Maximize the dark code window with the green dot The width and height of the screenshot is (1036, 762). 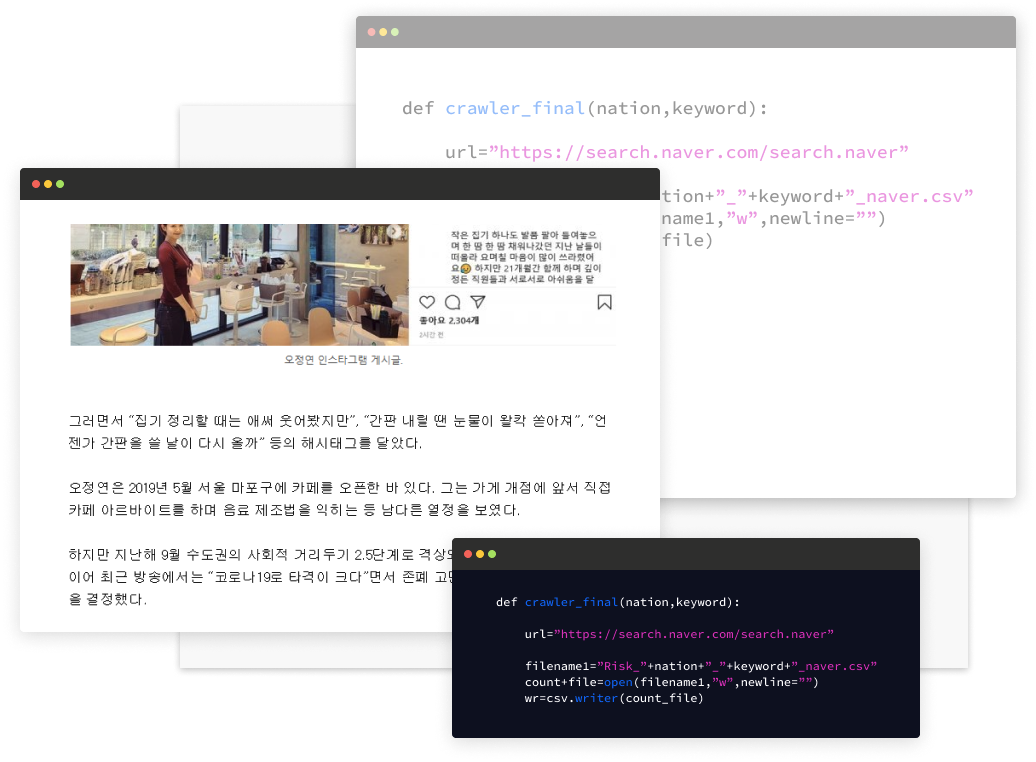click(x=492, y=554)
